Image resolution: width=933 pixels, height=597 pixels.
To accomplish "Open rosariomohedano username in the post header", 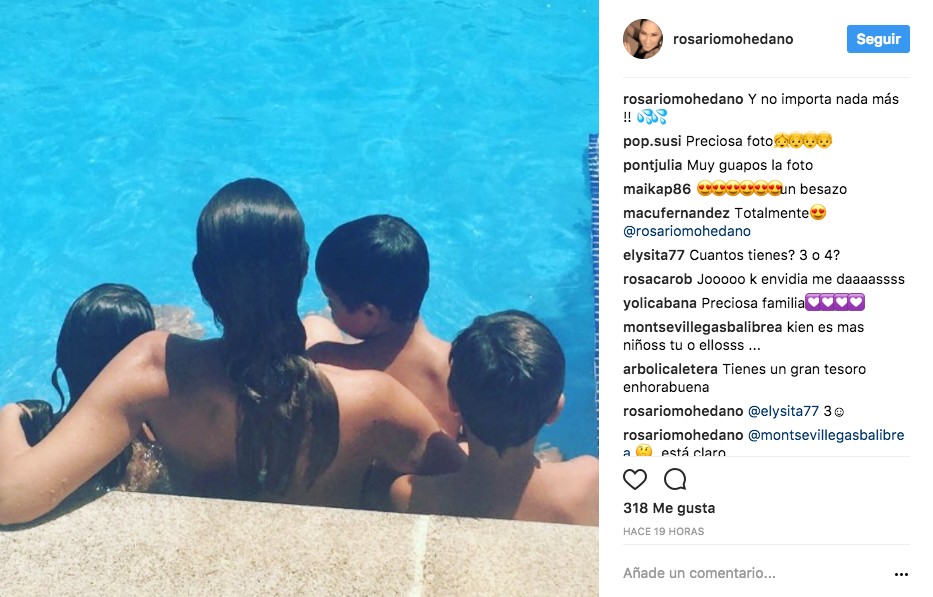I will point(732,39).
